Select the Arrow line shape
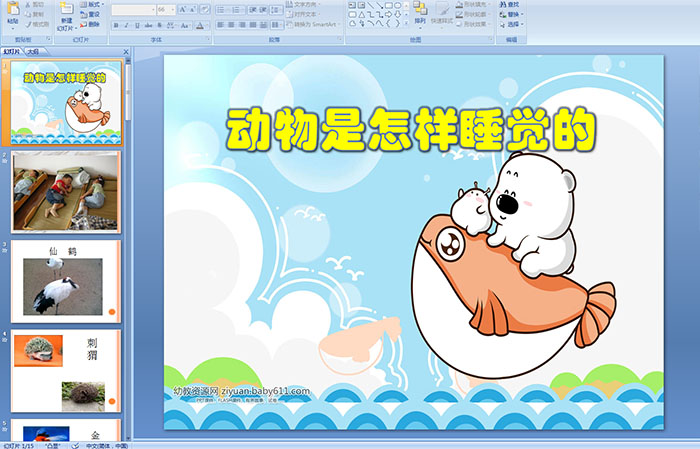 379,5
